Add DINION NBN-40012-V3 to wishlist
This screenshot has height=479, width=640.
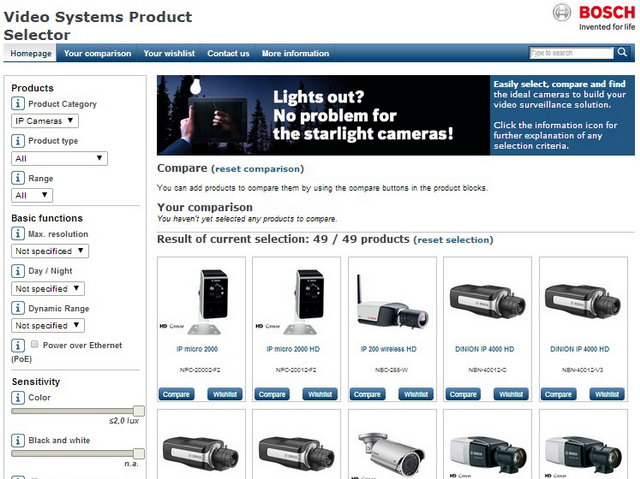click(x=607, y=394)
